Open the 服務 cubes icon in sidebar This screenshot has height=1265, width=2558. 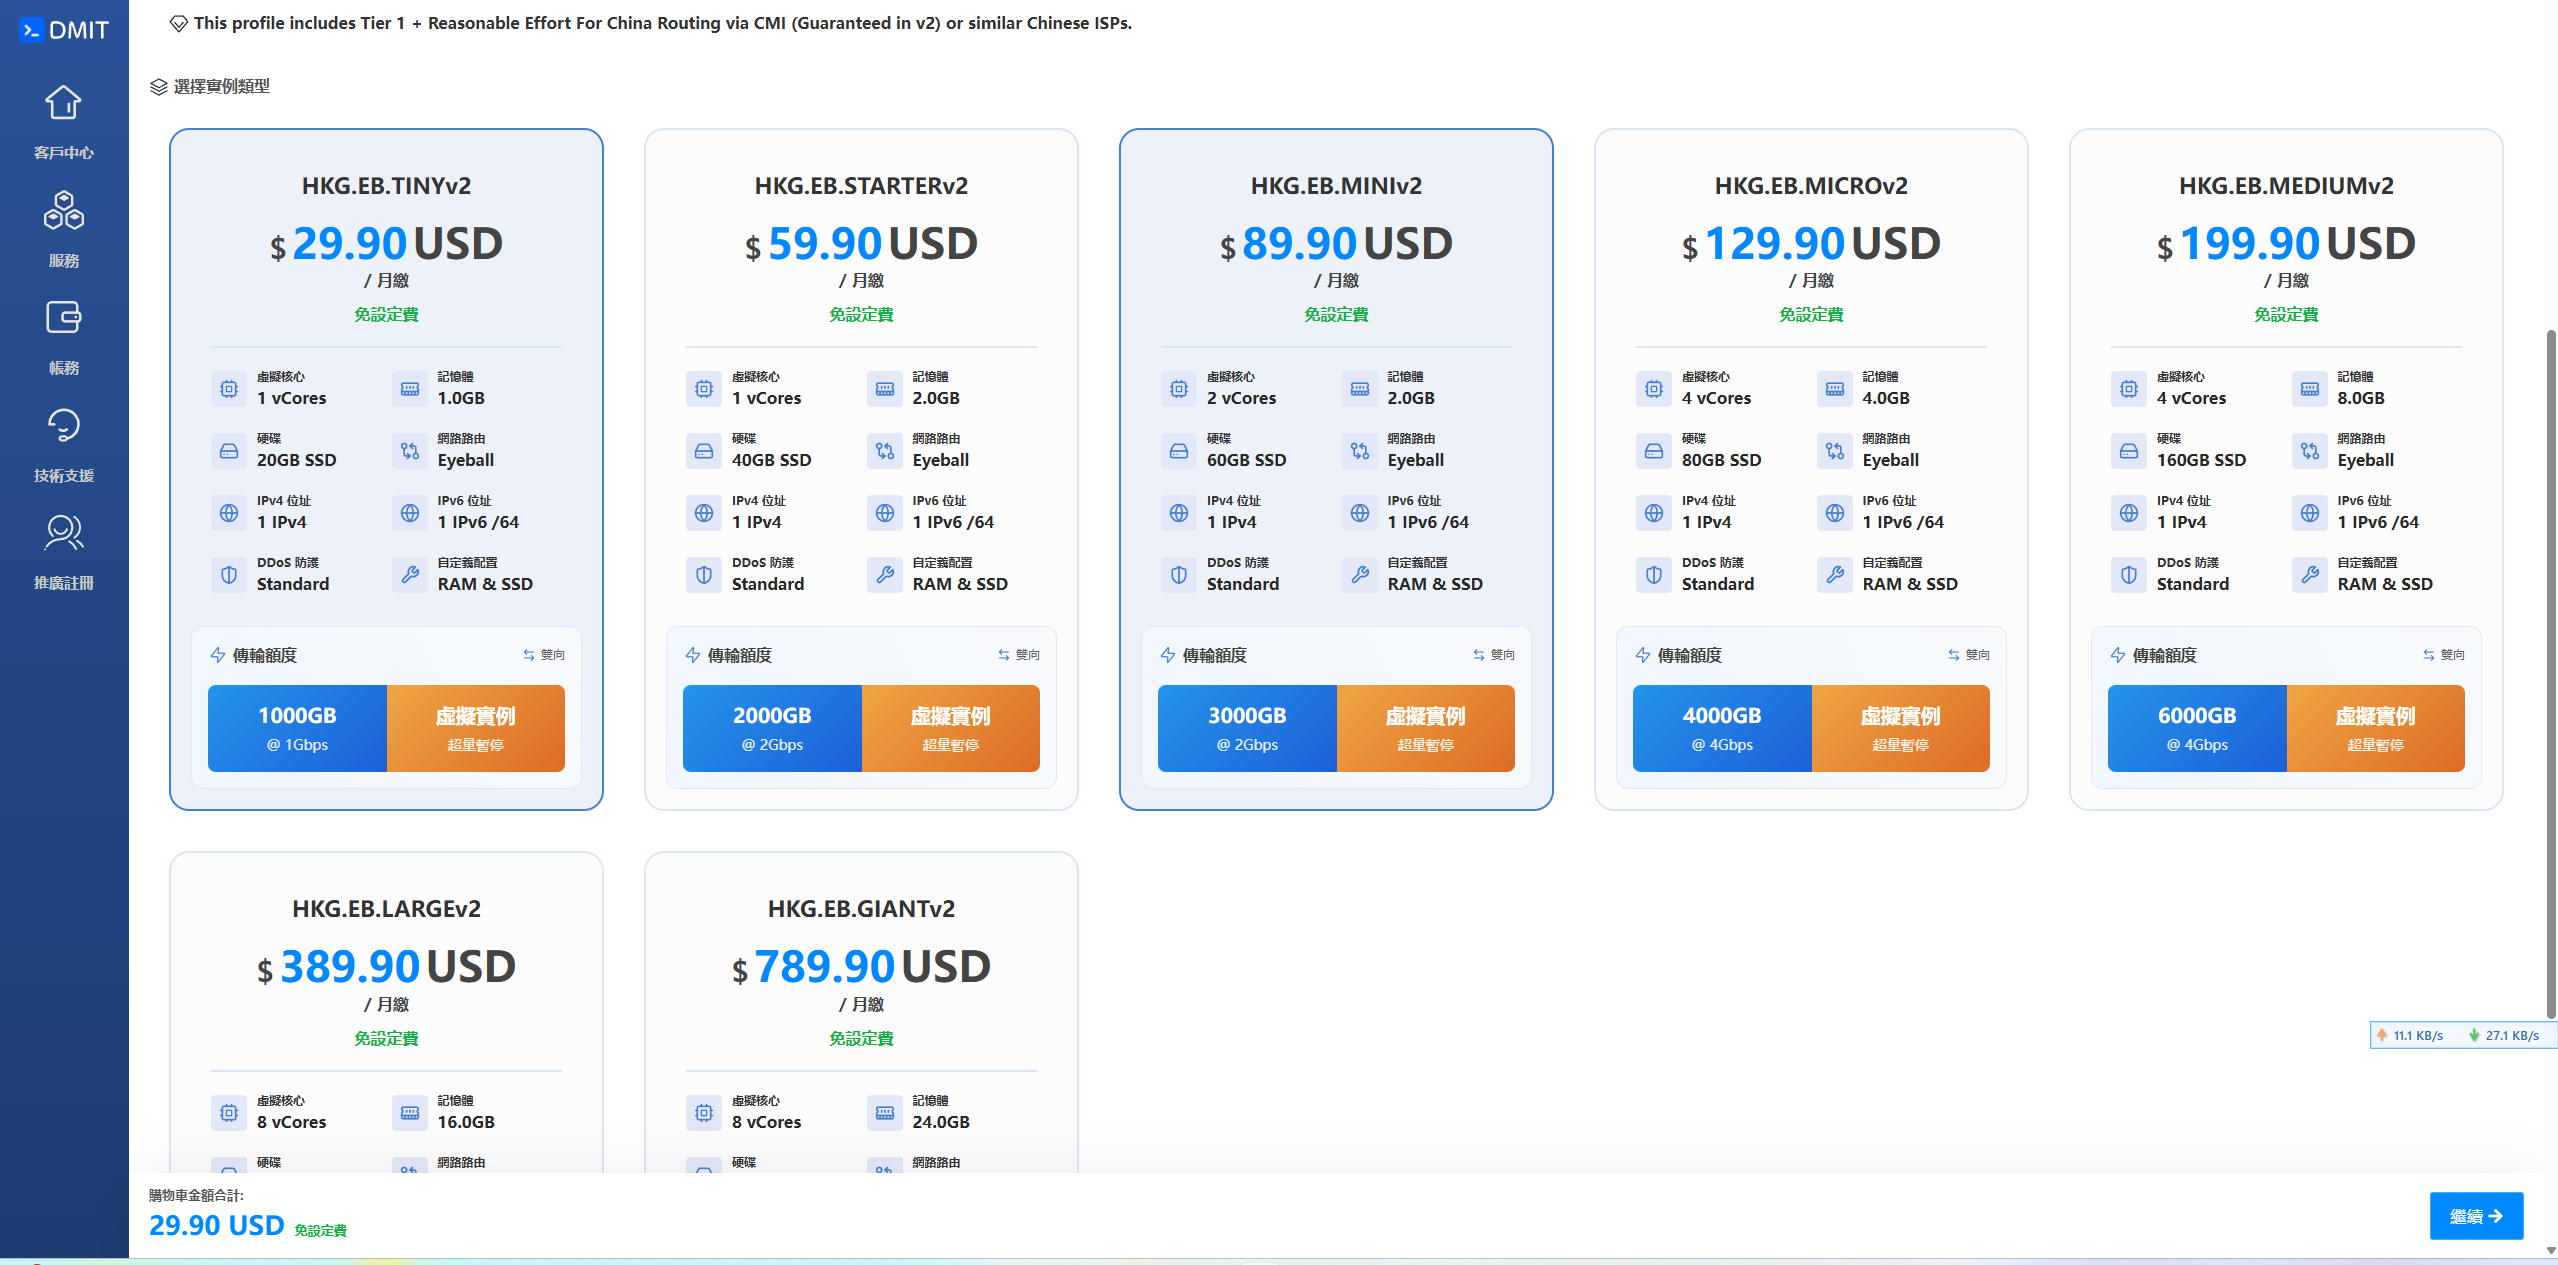(x=63, y=210)
